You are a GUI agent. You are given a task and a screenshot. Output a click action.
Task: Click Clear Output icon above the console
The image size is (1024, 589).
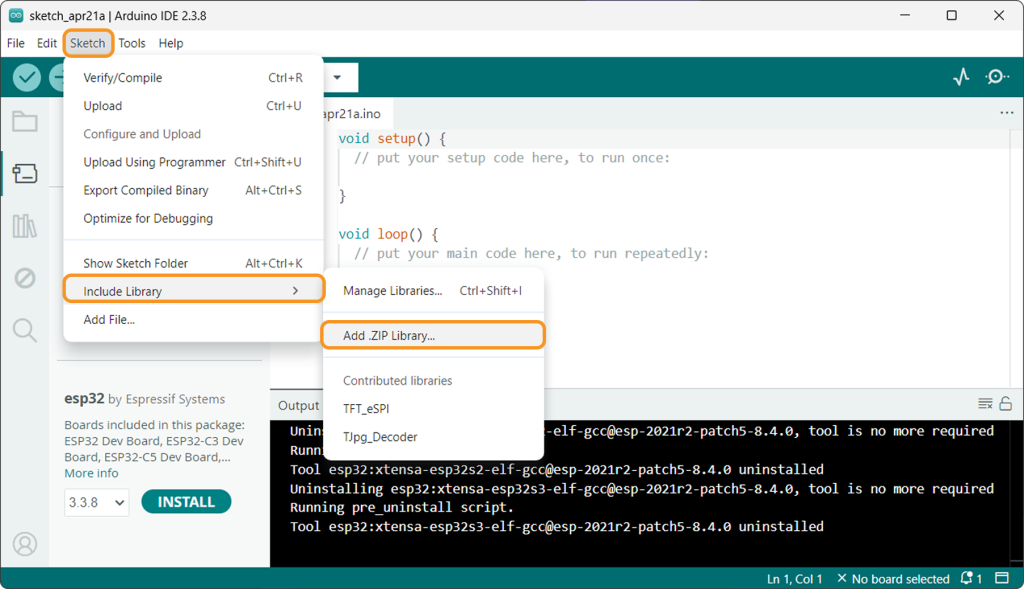[985, 404]
